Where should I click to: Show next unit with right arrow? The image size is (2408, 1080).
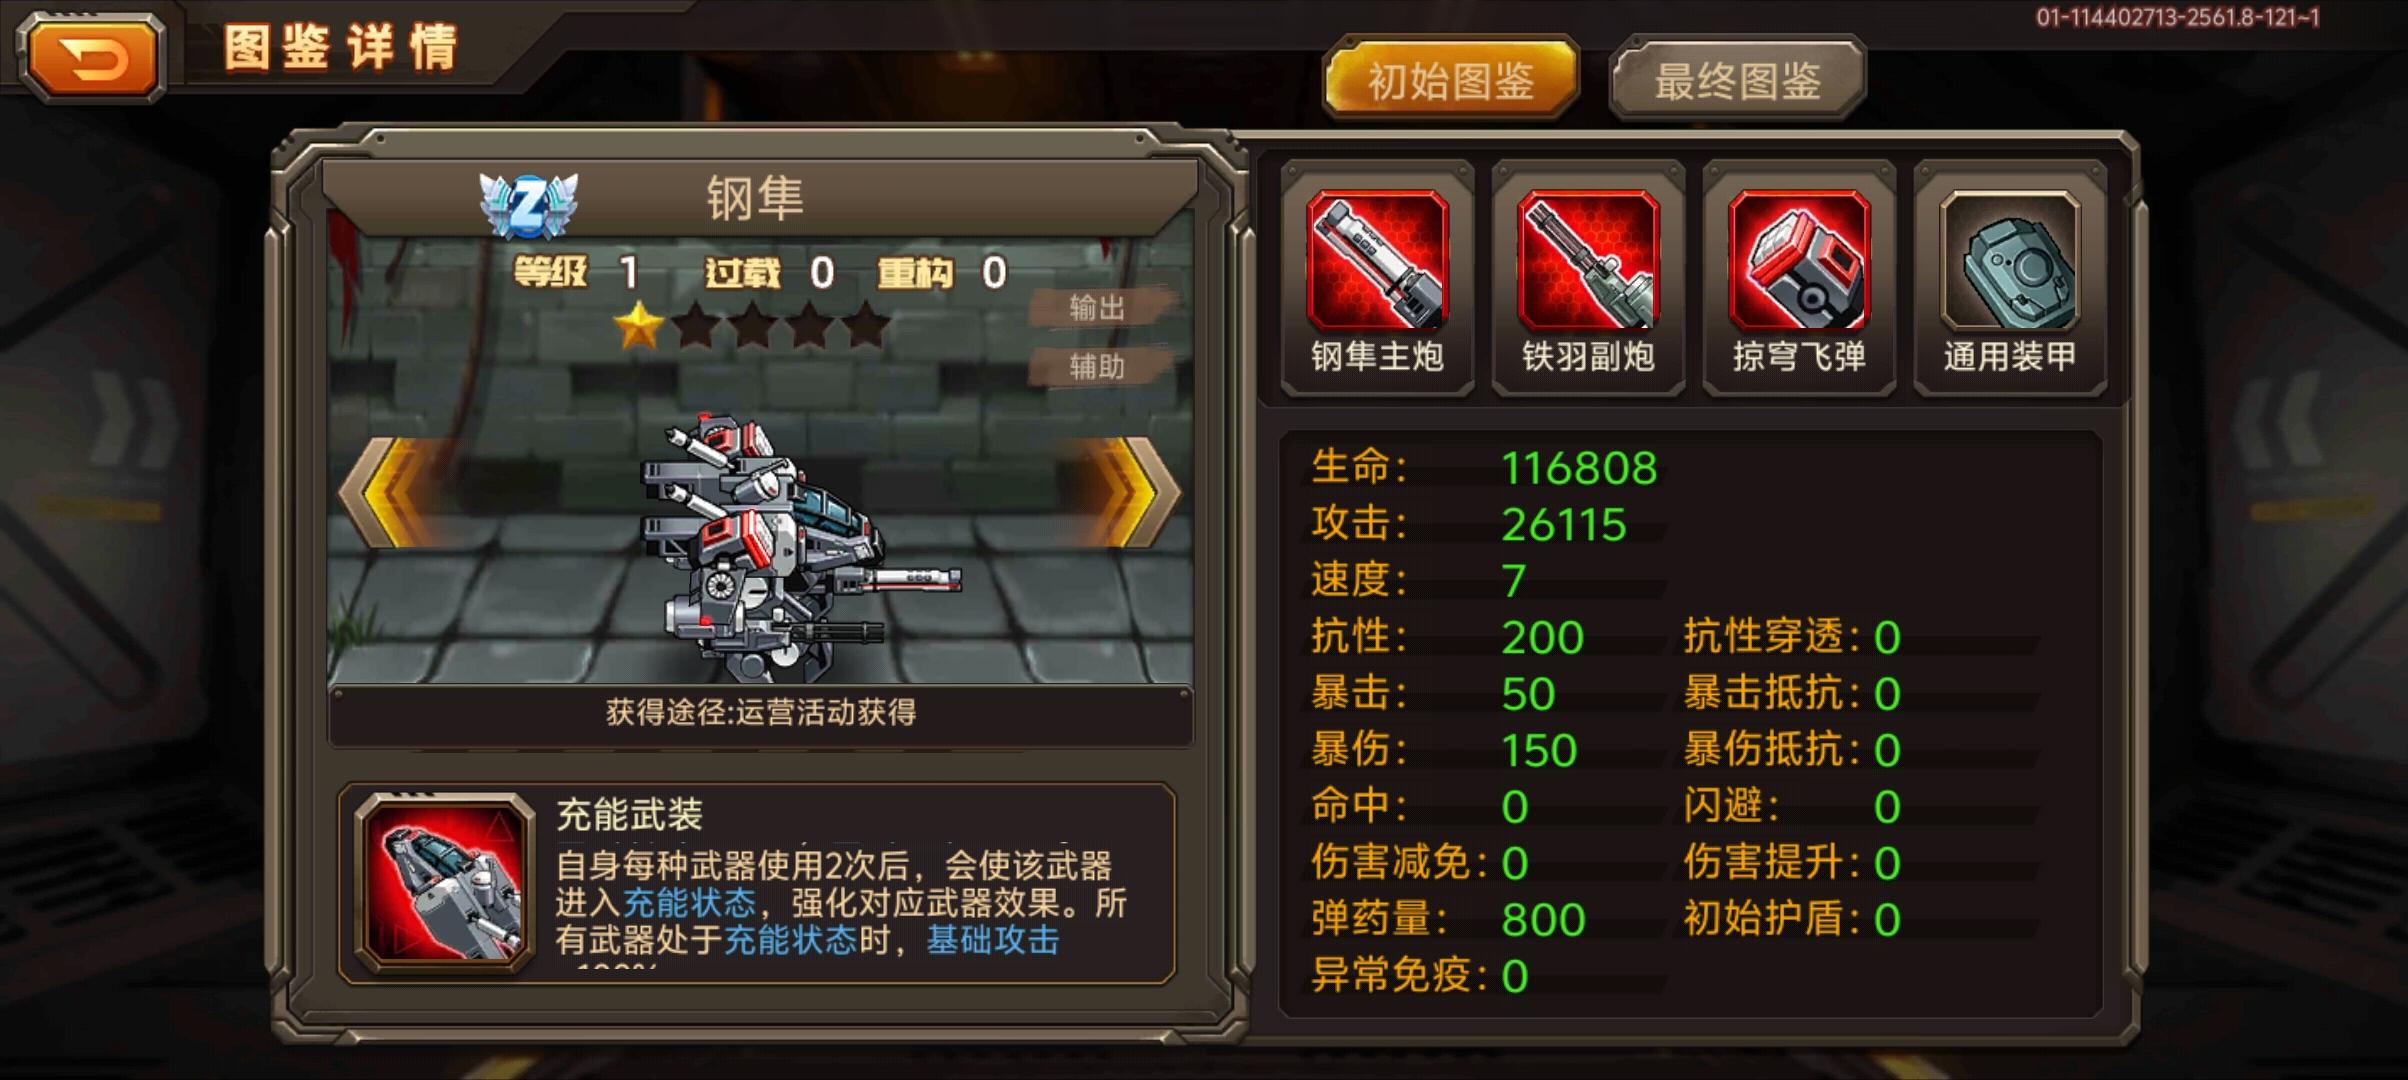coord(1133,492)
